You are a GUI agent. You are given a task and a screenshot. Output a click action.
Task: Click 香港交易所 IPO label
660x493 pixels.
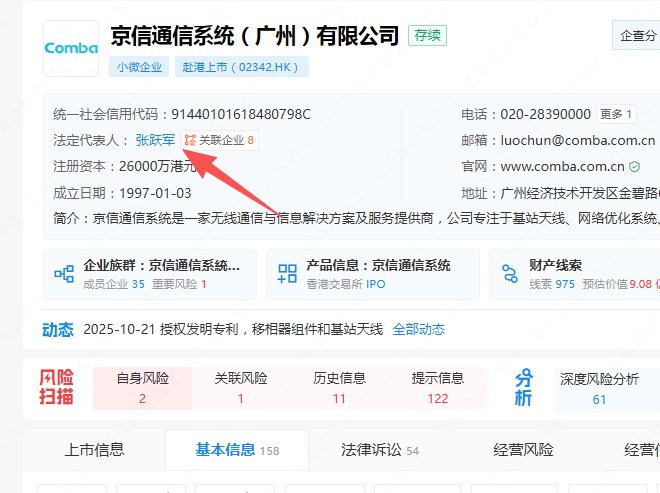346,284
